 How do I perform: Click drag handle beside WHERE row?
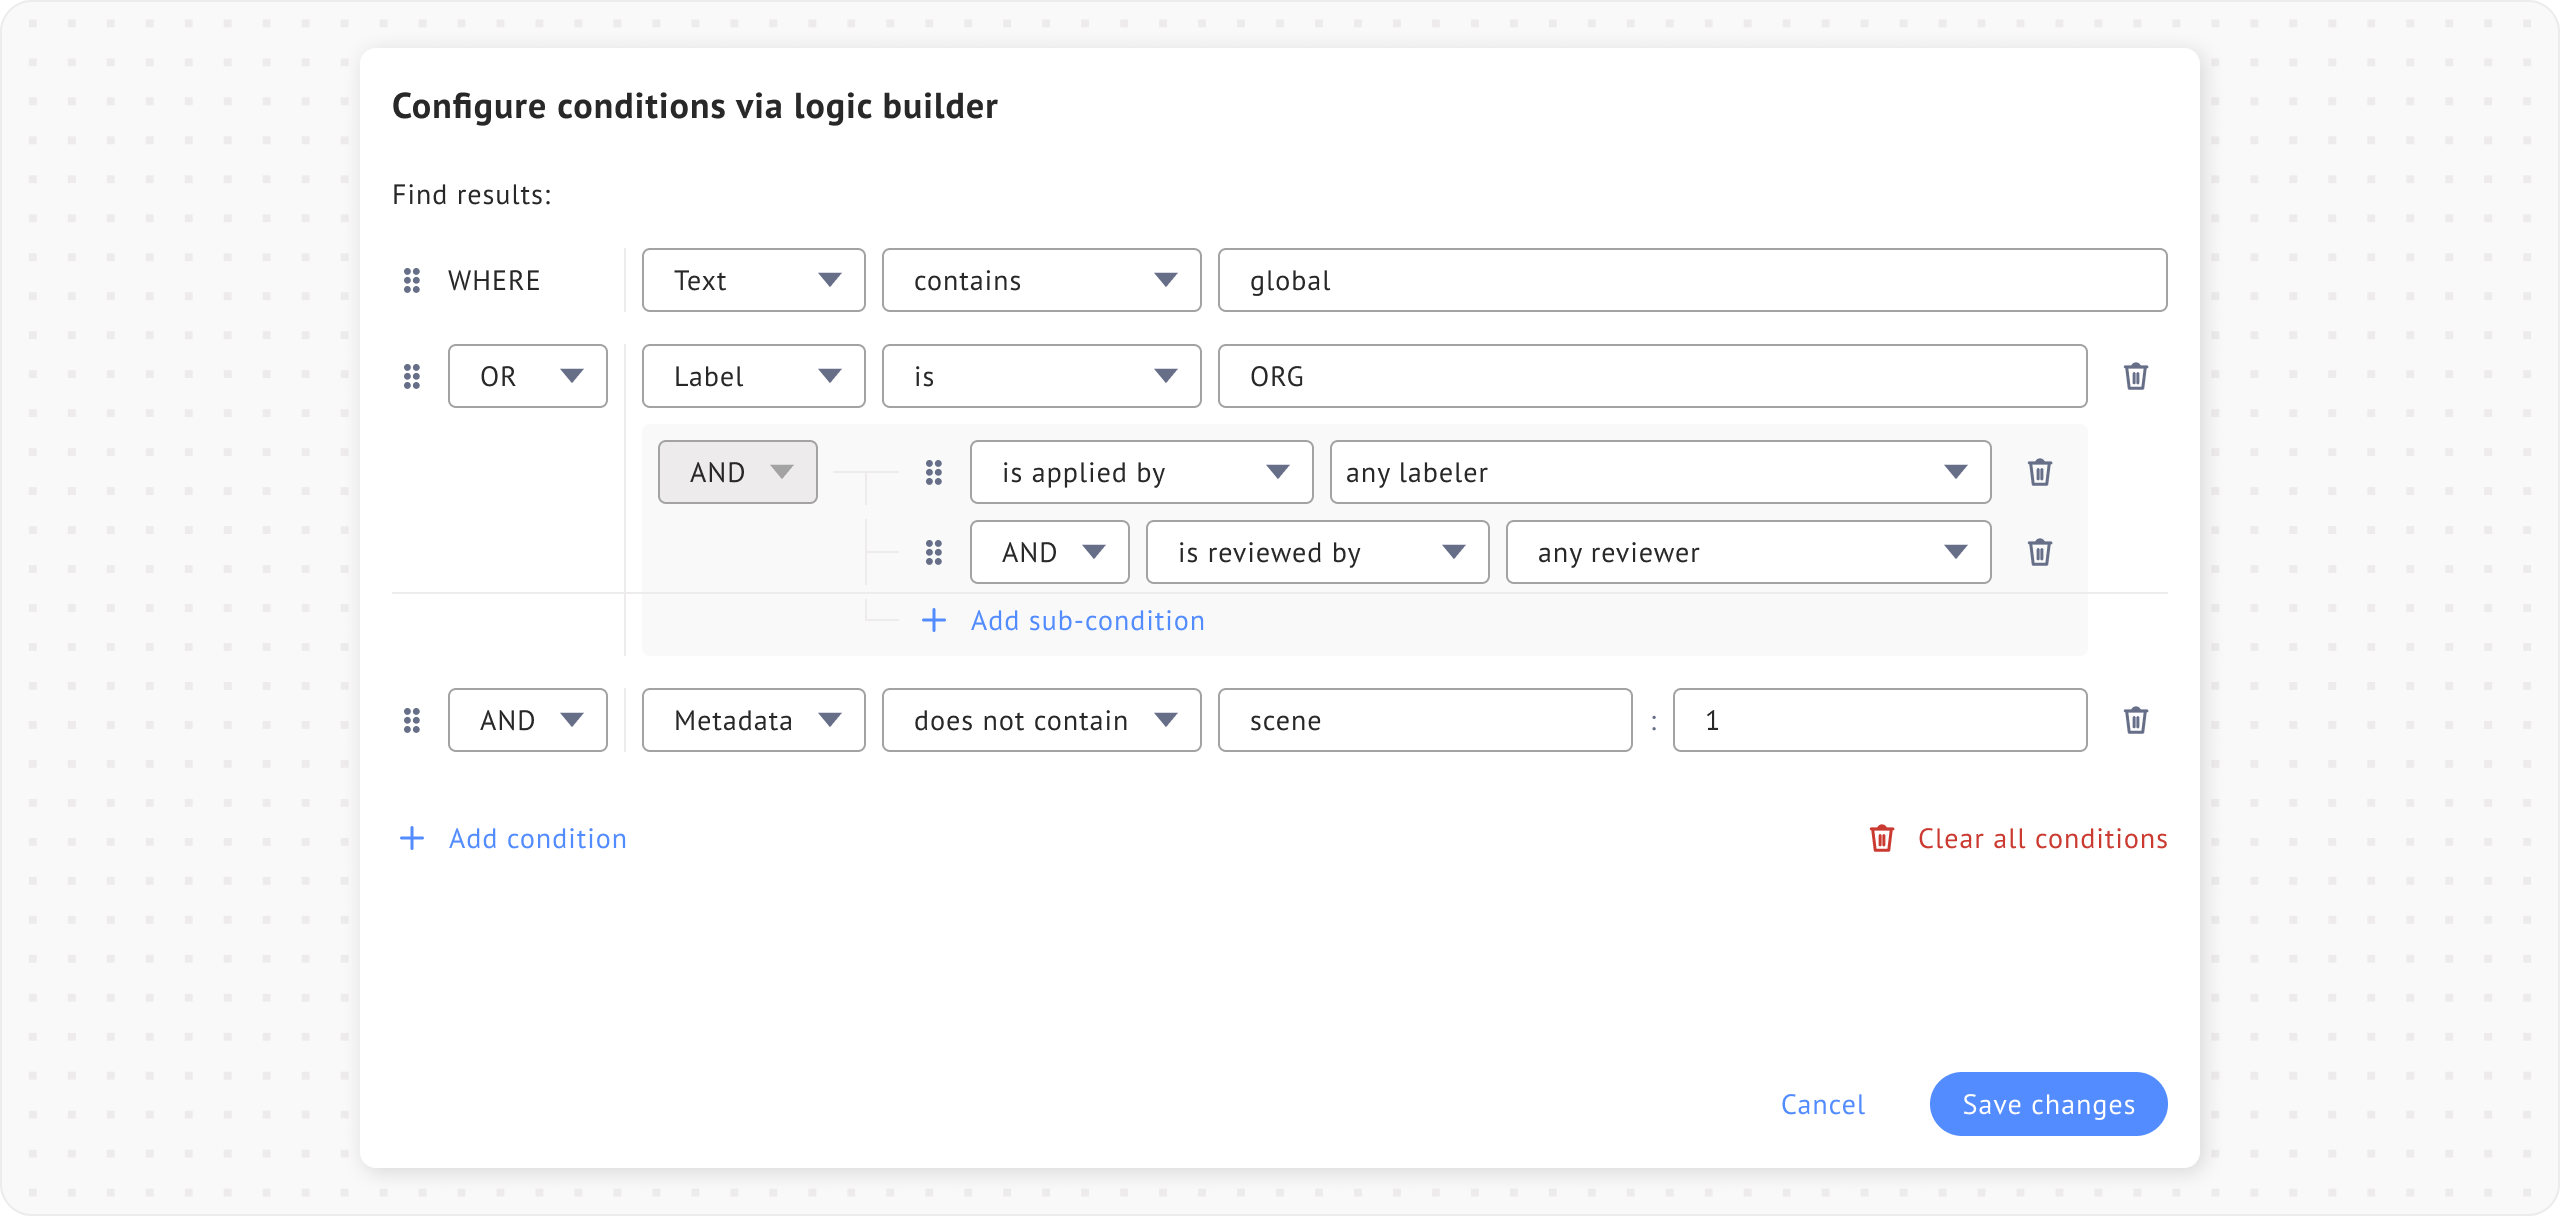411,280
